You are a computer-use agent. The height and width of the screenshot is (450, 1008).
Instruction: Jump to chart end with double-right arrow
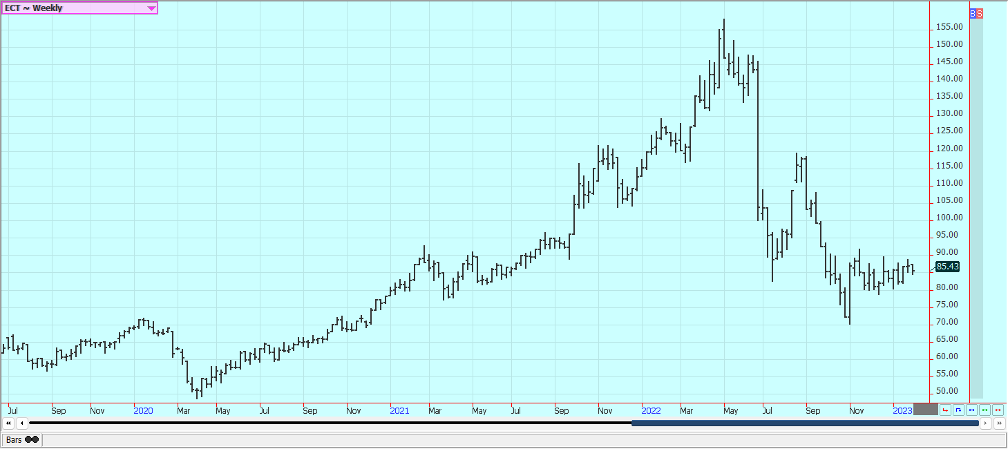point(999,424)
